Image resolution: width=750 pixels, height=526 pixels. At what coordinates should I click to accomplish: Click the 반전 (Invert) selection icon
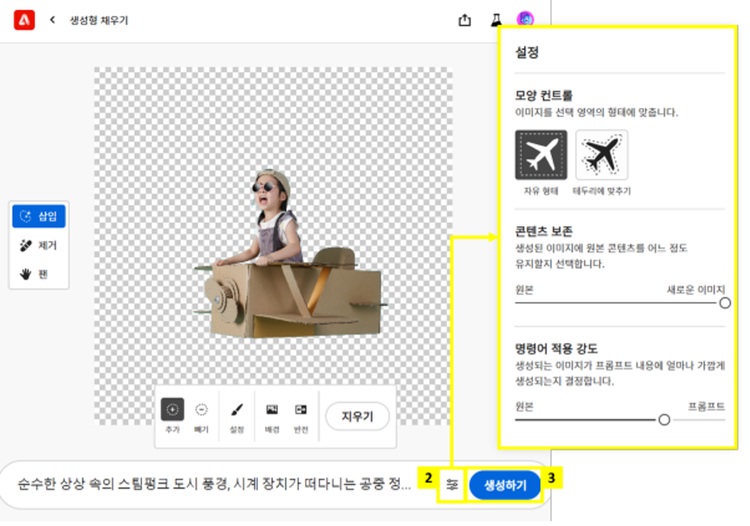pyautogui.click(x=301, y=416)
